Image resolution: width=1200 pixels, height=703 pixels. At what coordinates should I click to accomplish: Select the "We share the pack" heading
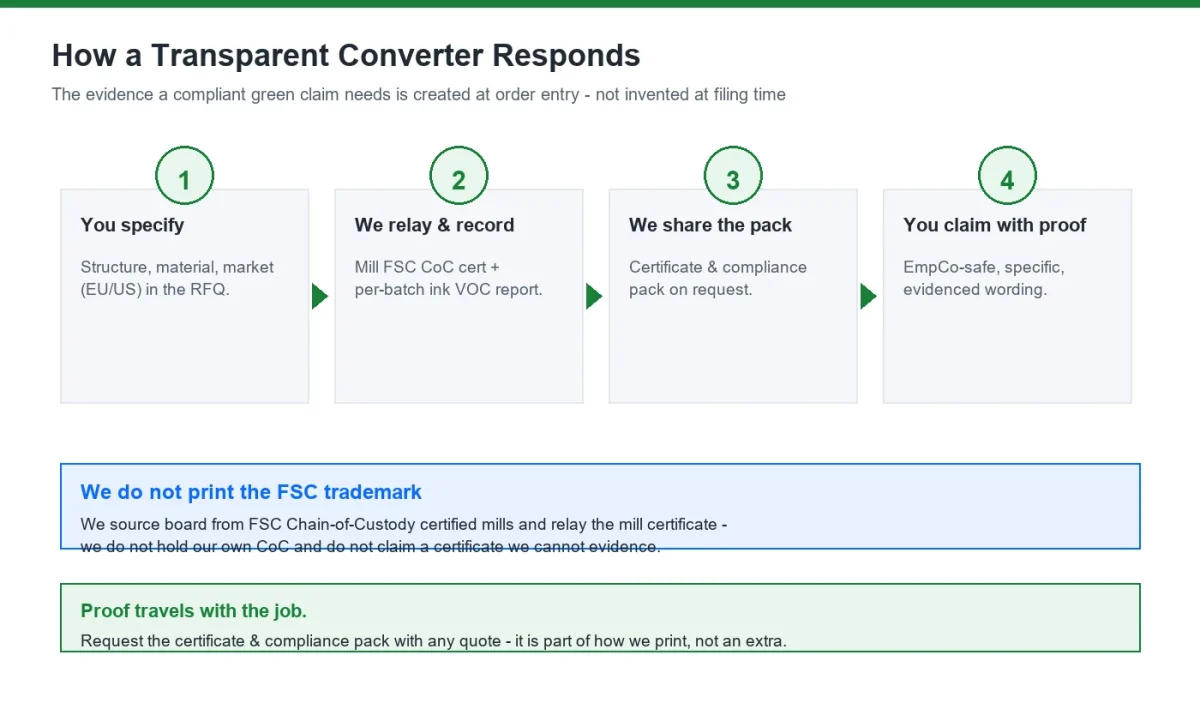coord(710,225)
